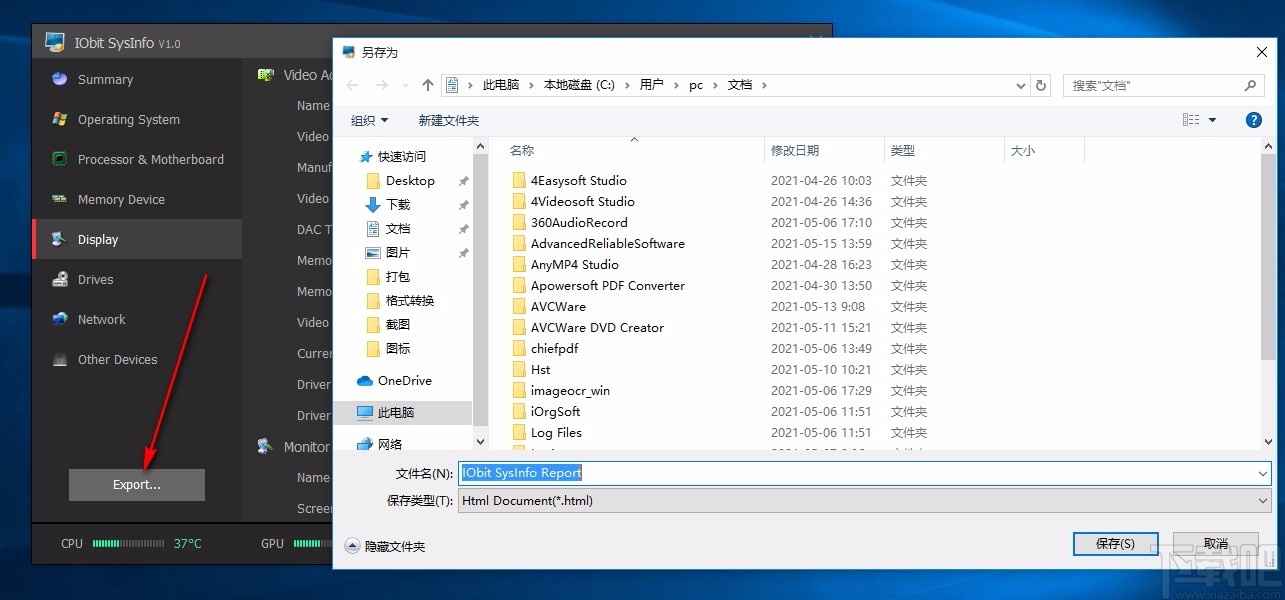Viewport: 1285px width, 600px height.
Task: Open the help icon in the Save dialog
Action: click(x=1253, y=119)
